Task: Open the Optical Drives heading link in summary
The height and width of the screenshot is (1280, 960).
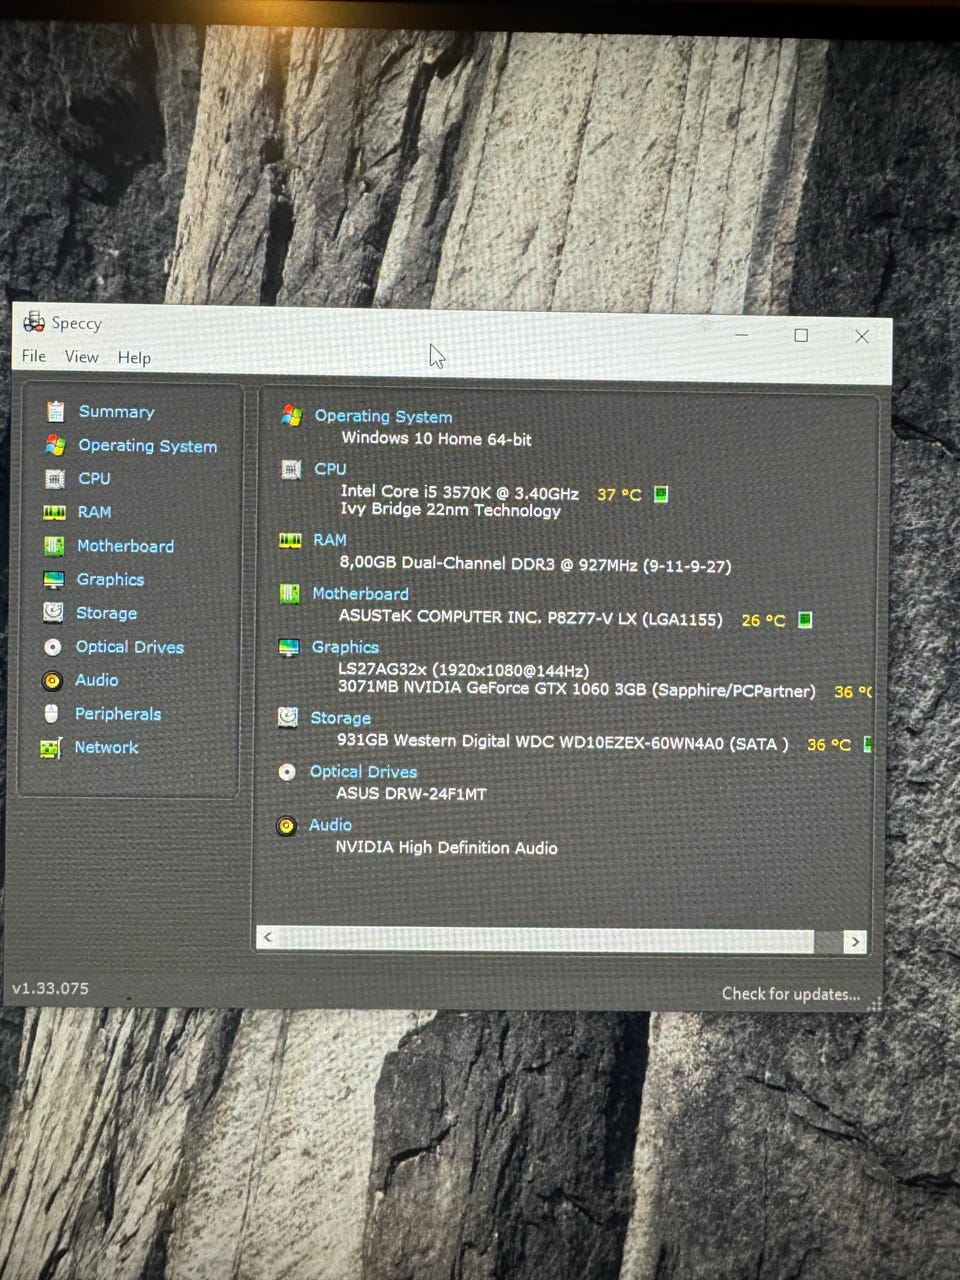Action: [x=363, y=772]
